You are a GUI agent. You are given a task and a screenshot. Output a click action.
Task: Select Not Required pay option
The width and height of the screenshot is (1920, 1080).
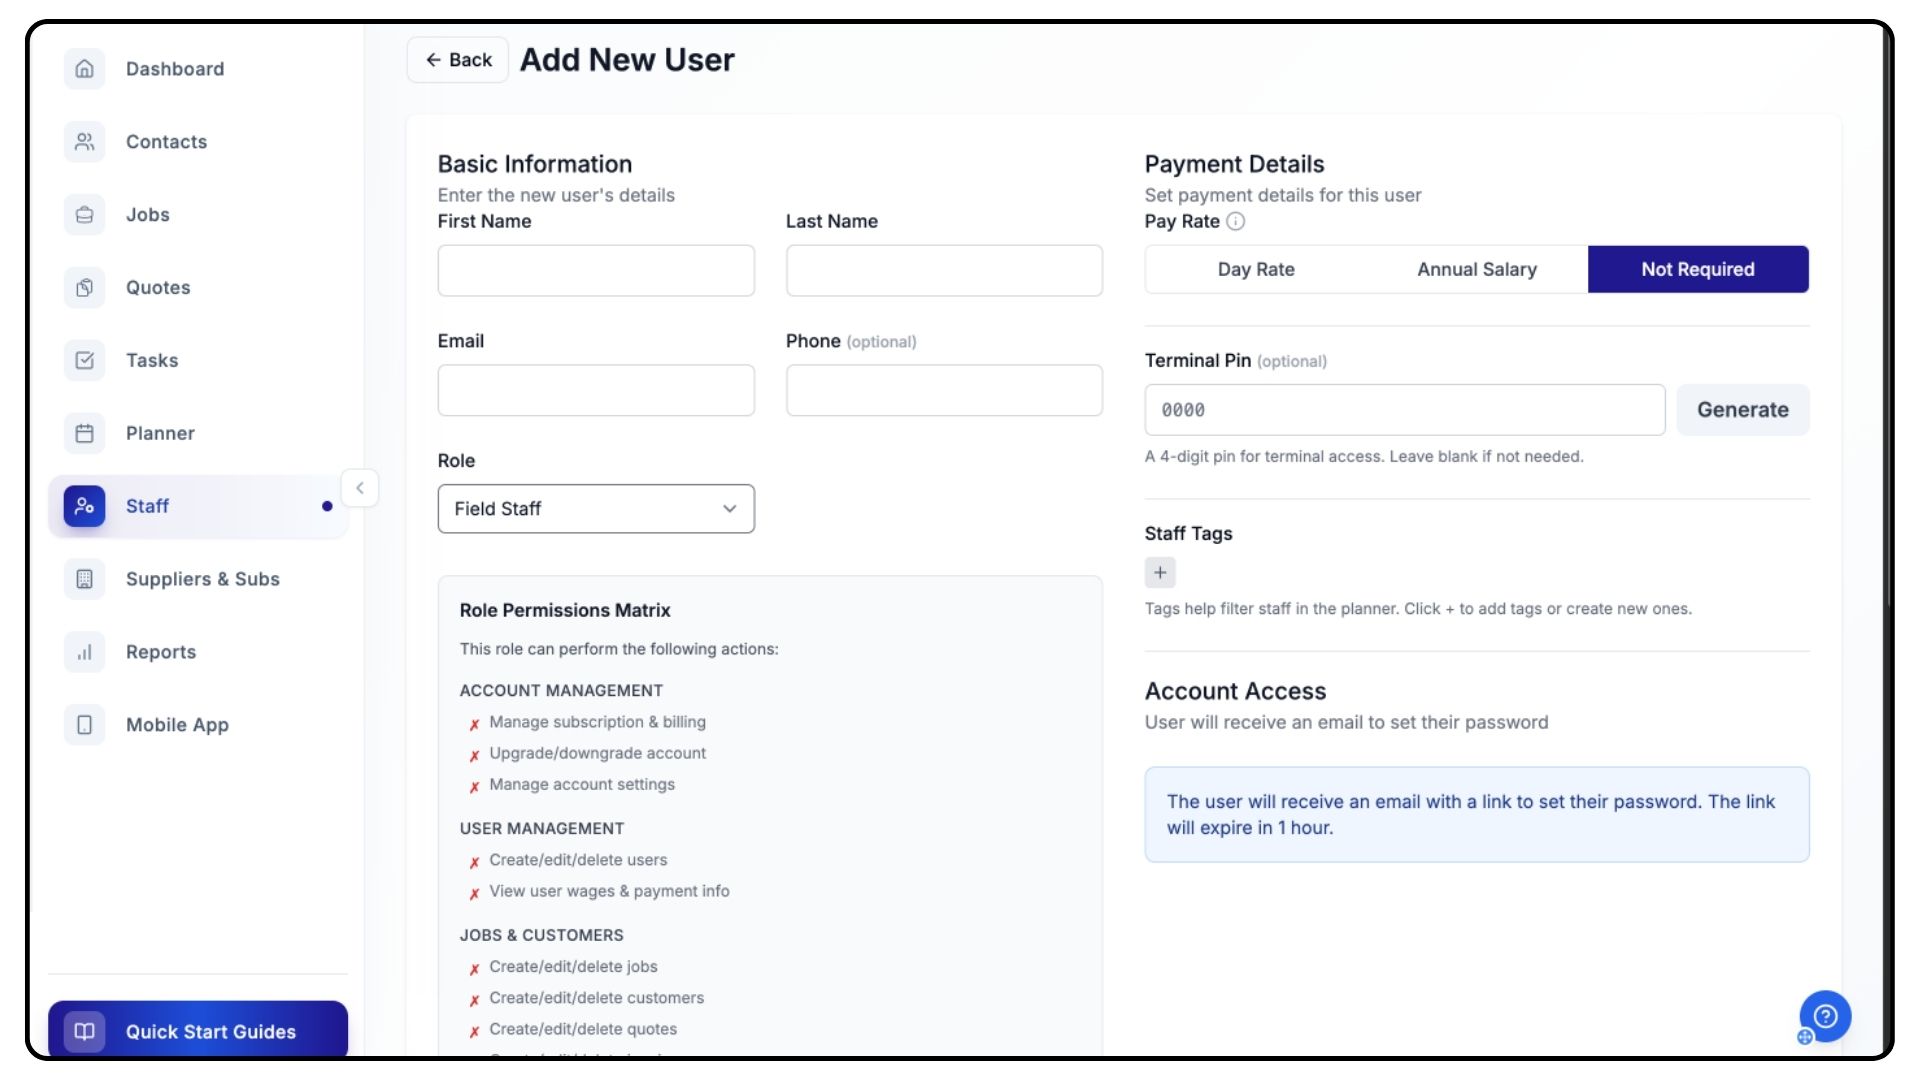pyautogui.click(x=1697, y=270)
